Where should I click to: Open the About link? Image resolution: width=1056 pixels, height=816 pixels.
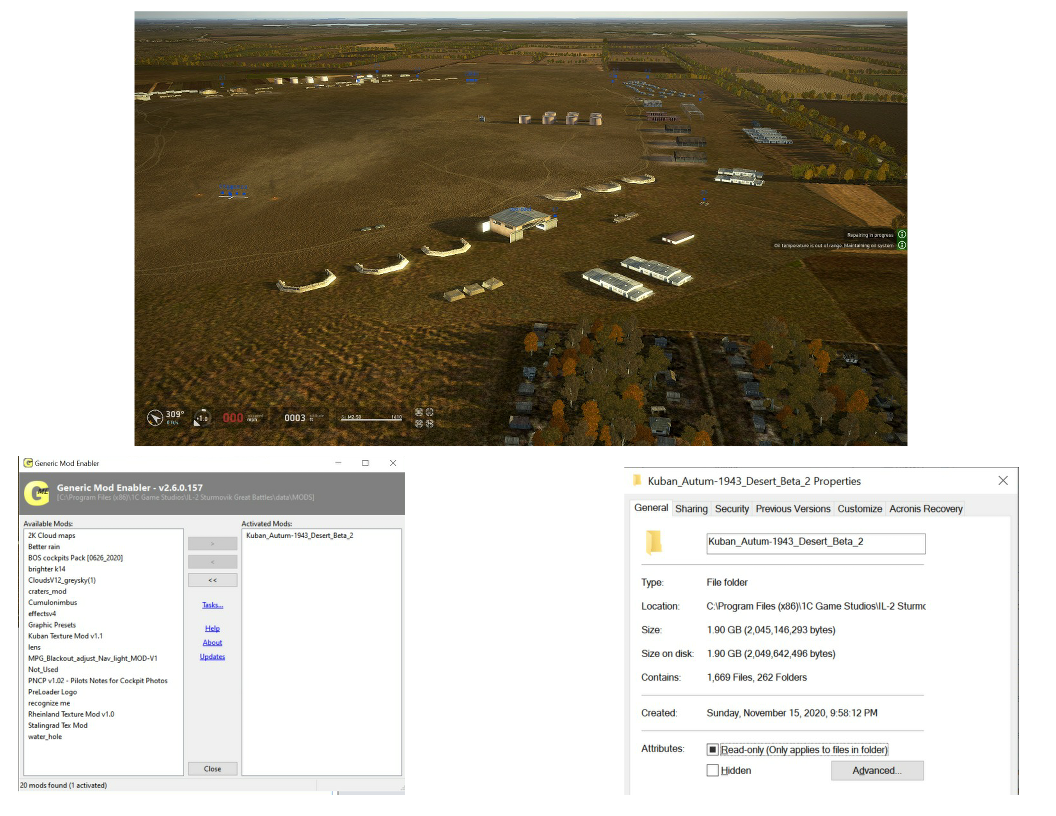coord(212,642)
